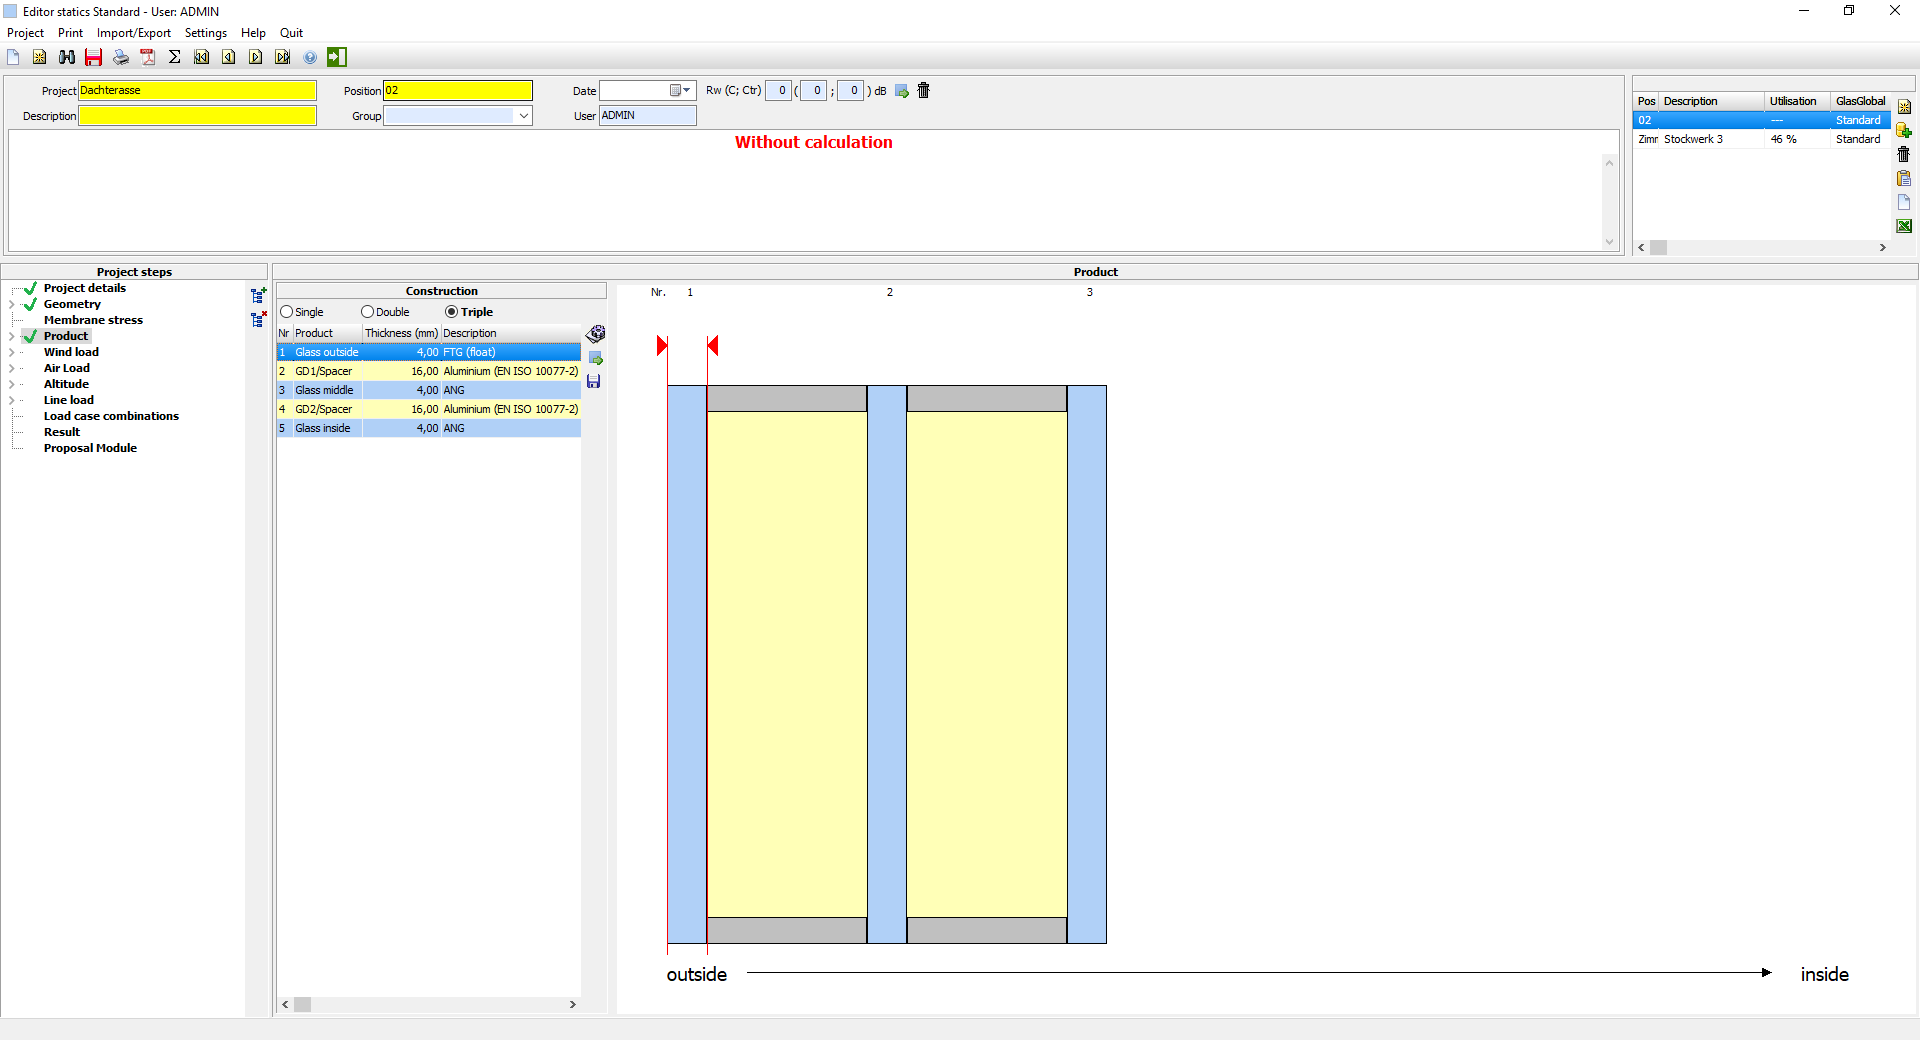Select Project details step
This screenshot has width=1920, height=1040.
[85, 288]
